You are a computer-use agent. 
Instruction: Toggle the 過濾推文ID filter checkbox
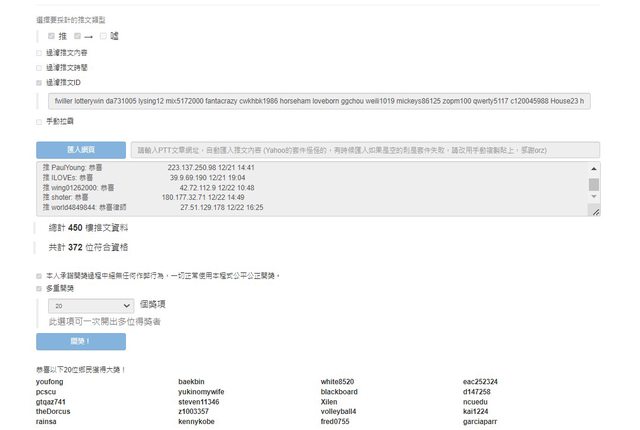(x=39, y=82)
